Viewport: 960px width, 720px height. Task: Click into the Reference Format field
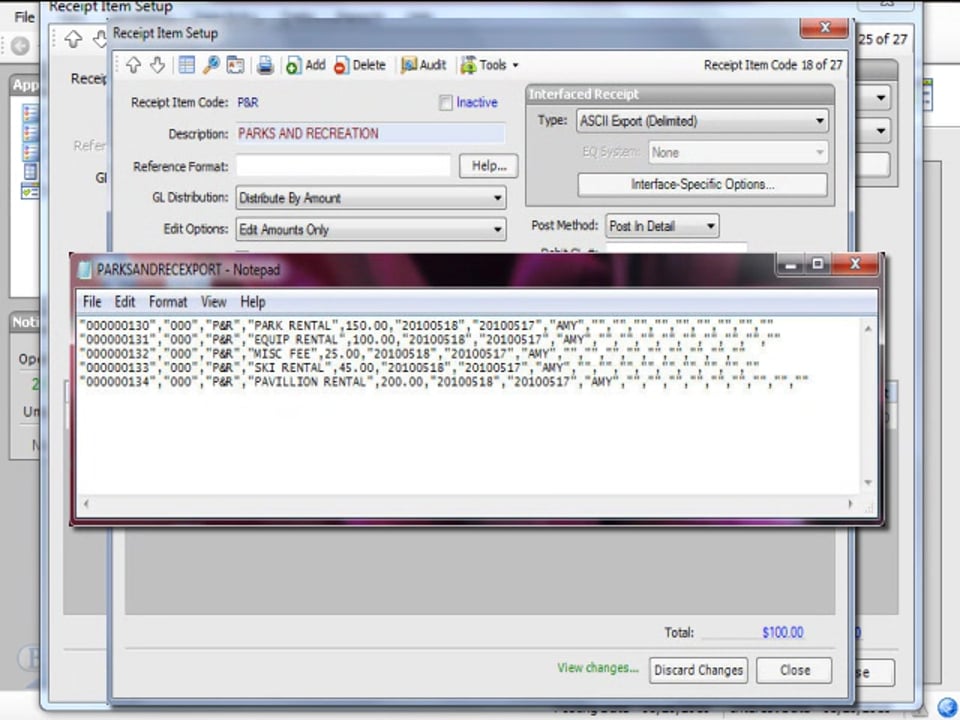point(343,166)
